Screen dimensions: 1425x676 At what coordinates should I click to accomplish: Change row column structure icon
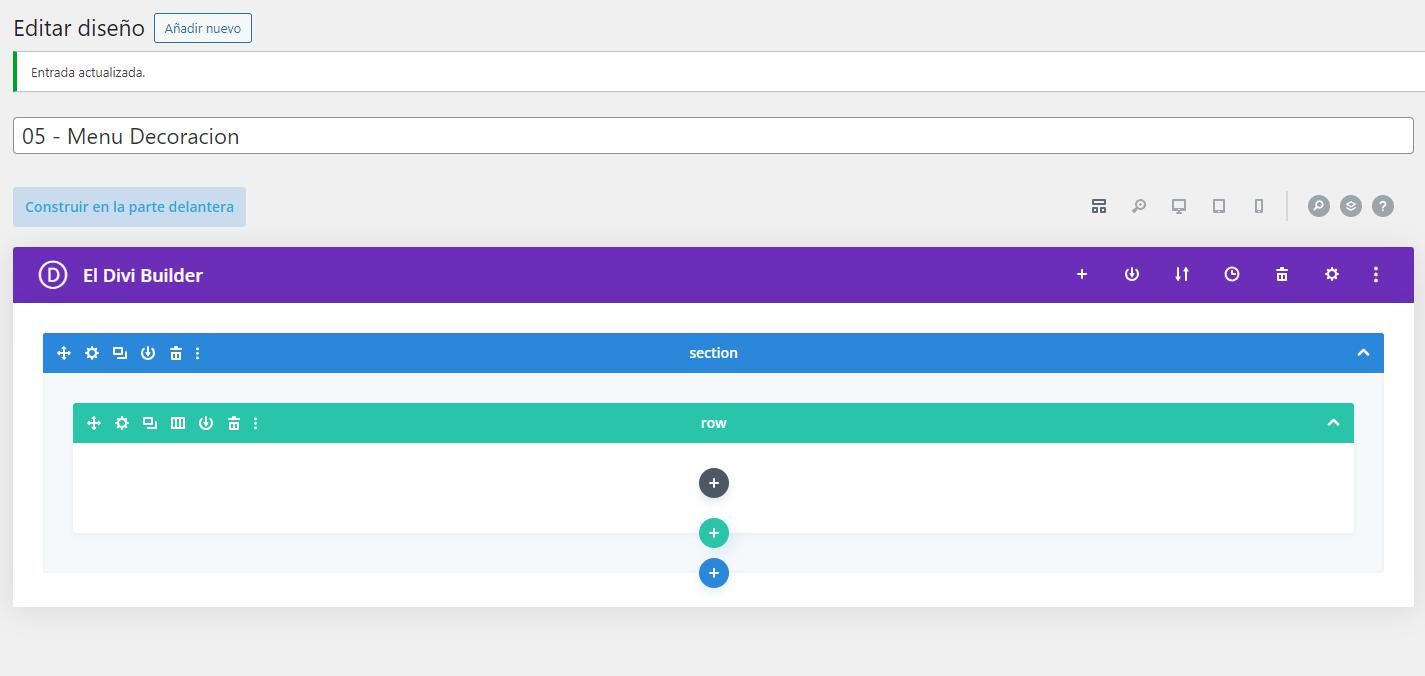point(178,423)
